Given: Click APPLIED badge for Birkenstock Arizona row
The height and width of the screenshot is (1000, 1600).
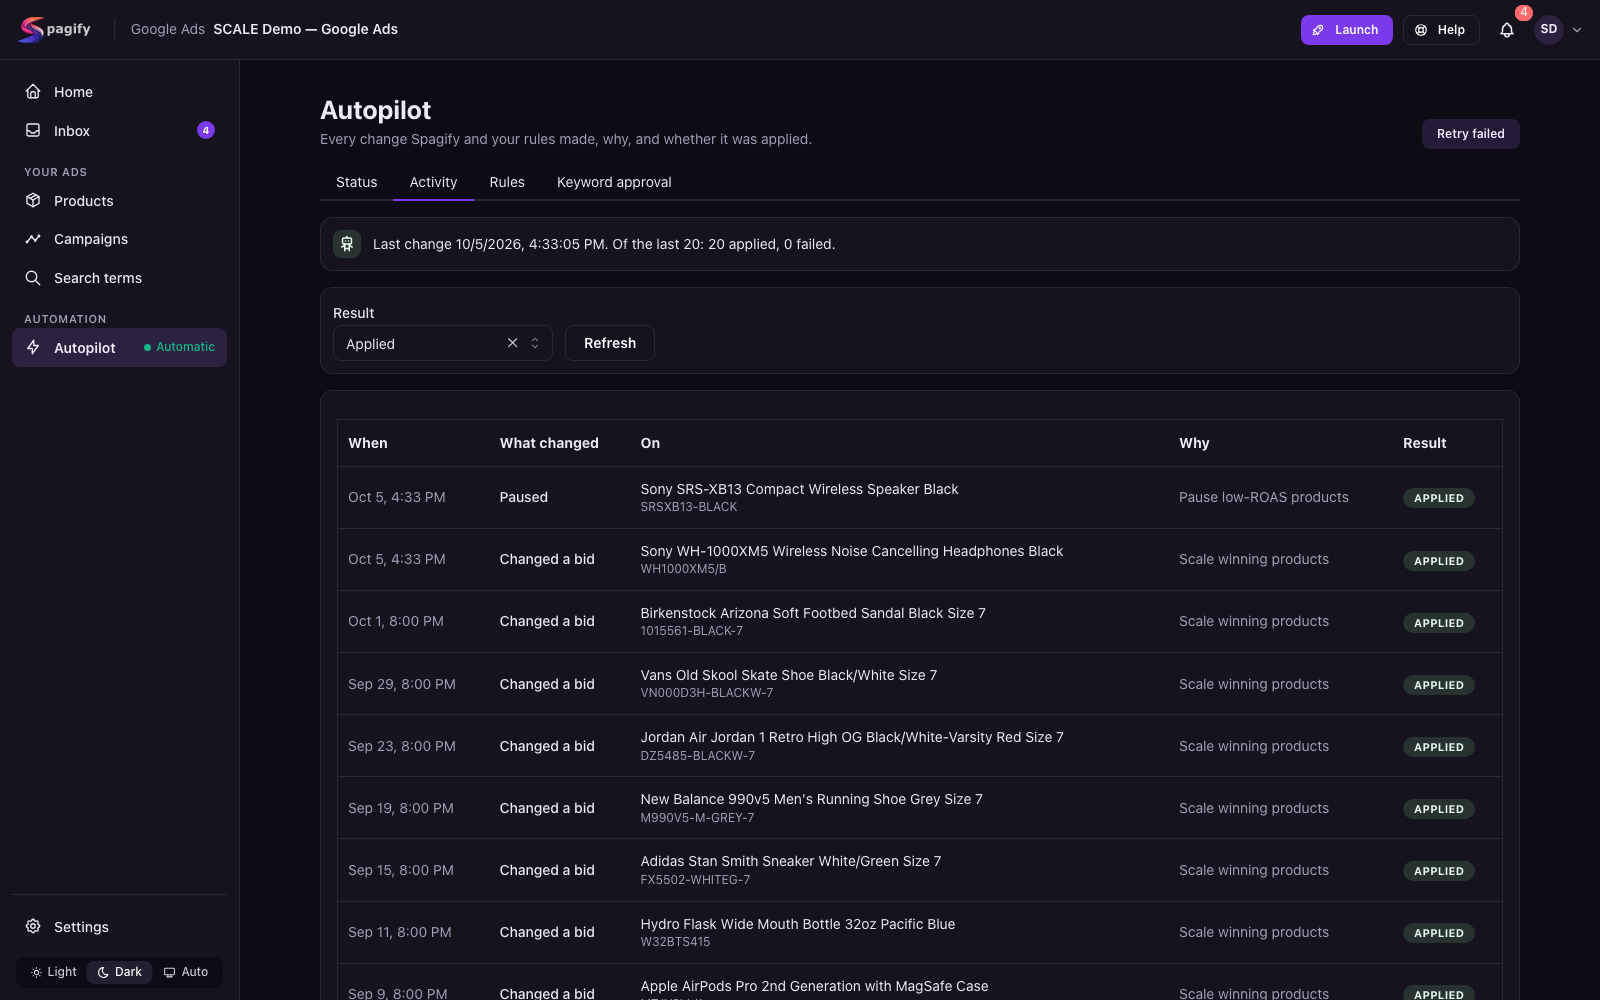Looking at the screenshot, I should pos(1438,623).
